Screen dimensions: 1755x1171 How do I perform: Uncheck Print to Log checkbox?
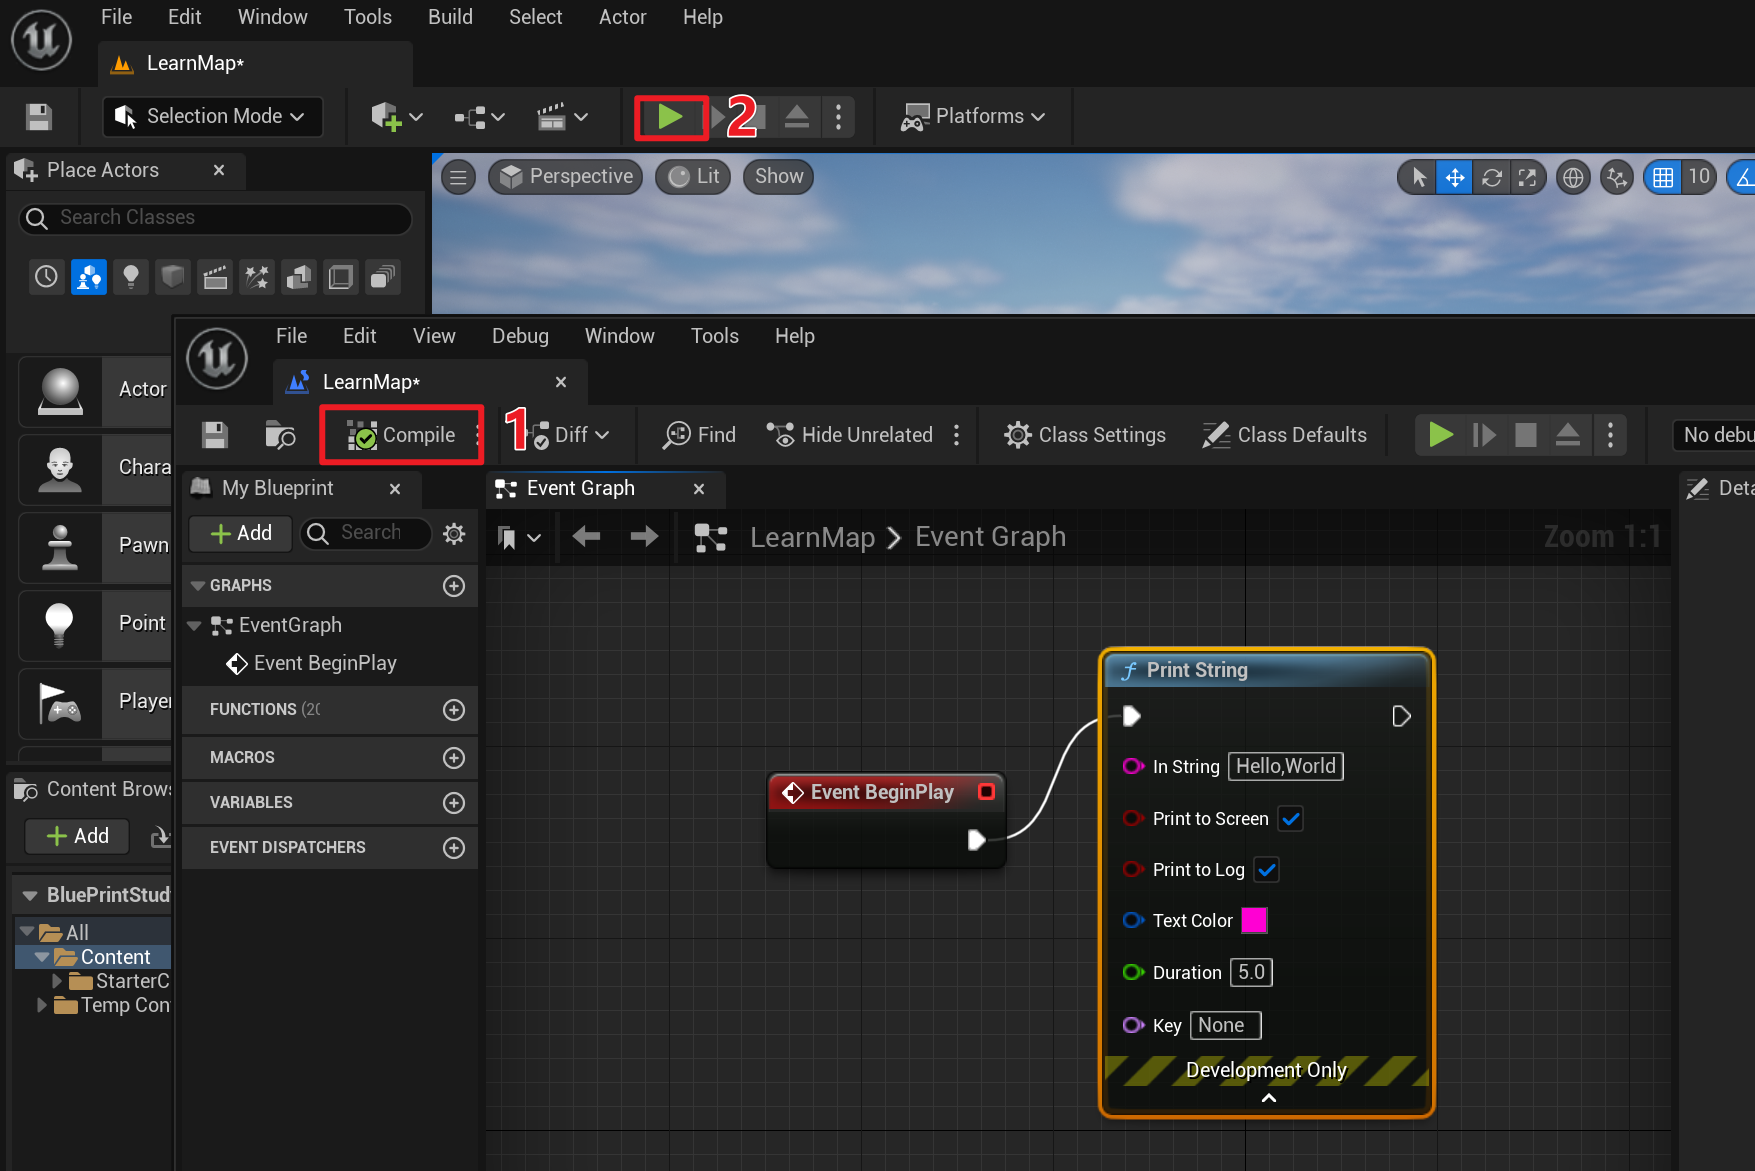pyautogui.click(x=1267, y=870)
